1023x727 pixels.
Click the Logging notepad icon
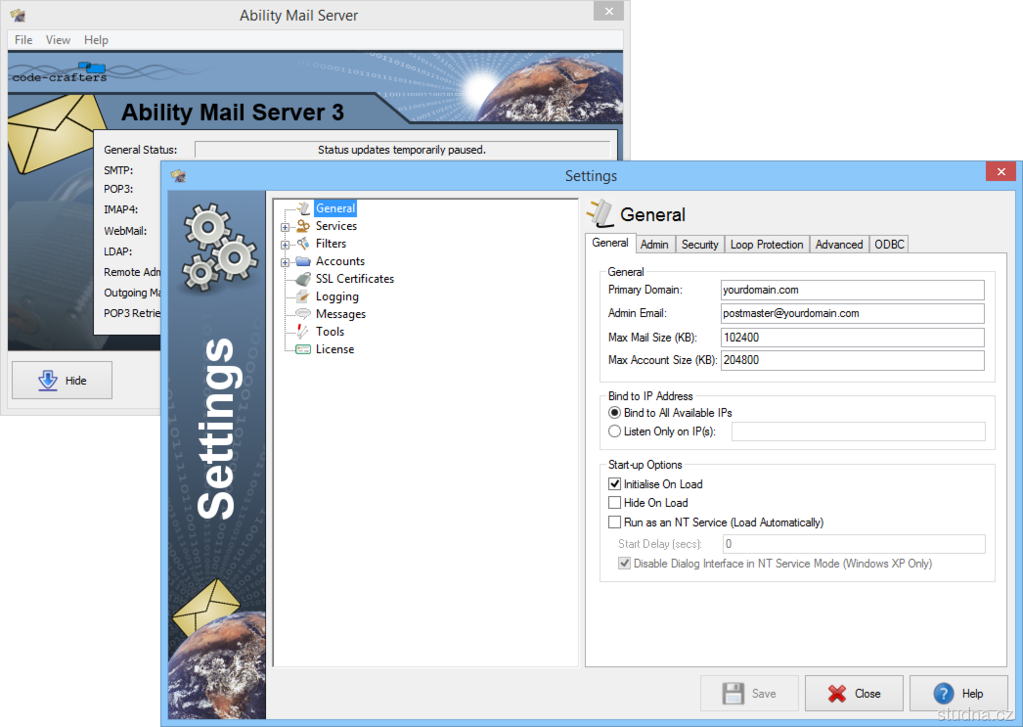point(303,296)
